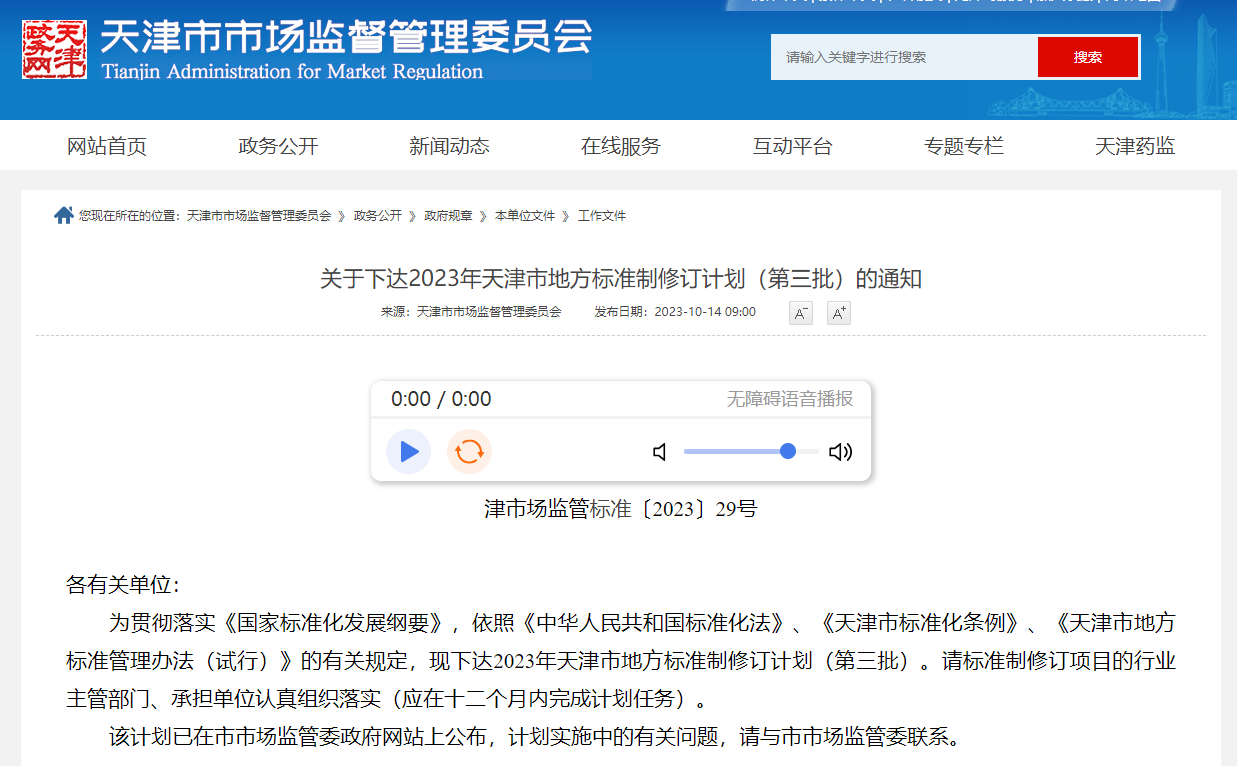This screenshot has width=1237, height=766.
Task: Click the Tianjin government logo emblem
Action: point(54,50)
